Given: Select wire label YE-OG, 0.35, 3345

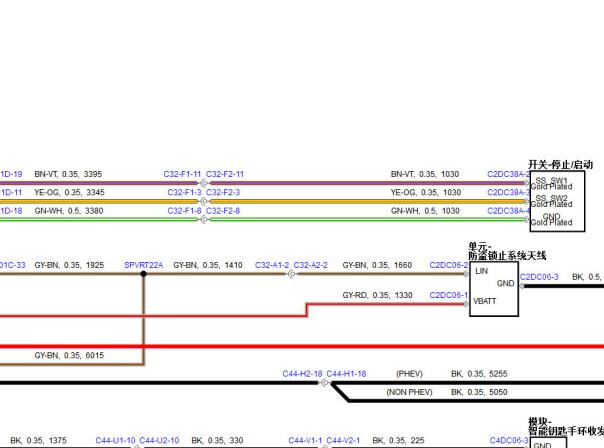Looking at the screenshot, I should (x=69, y=192).
